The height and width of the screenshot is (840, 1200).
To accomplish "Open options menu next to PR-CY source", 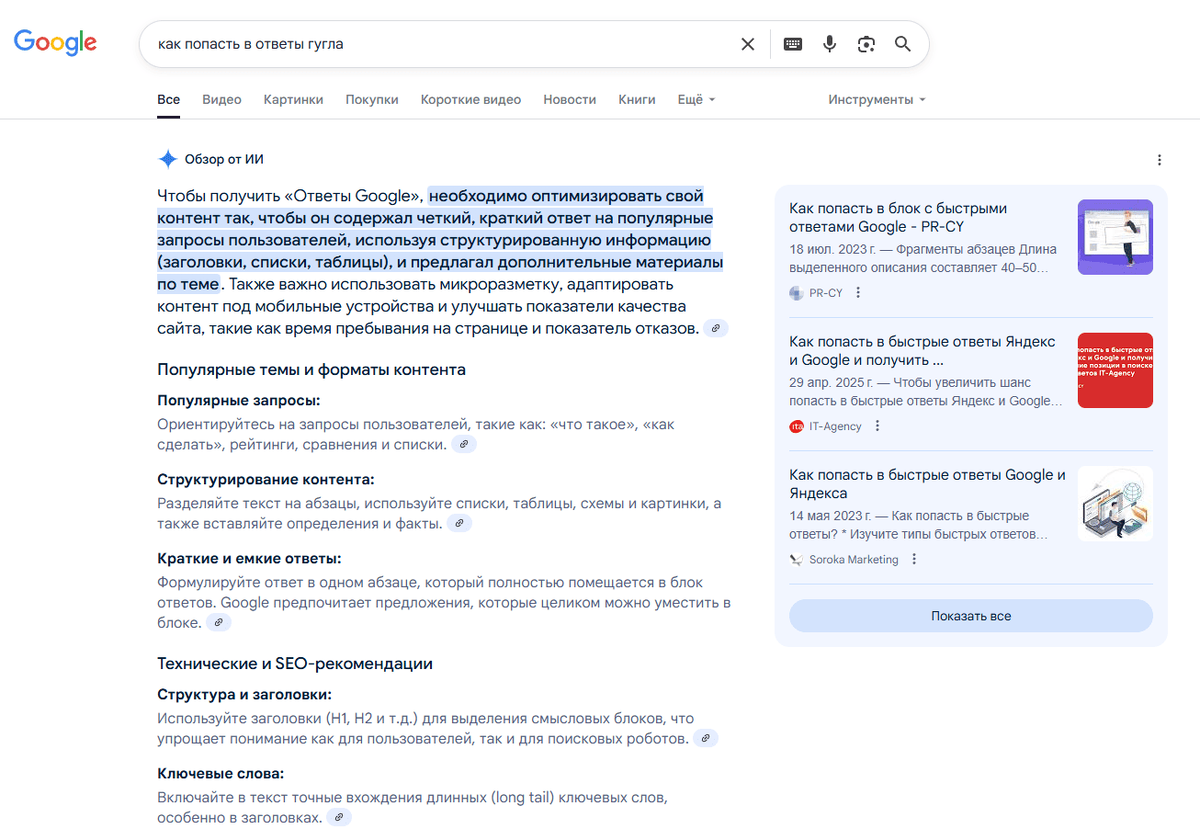I will point(858,292).
